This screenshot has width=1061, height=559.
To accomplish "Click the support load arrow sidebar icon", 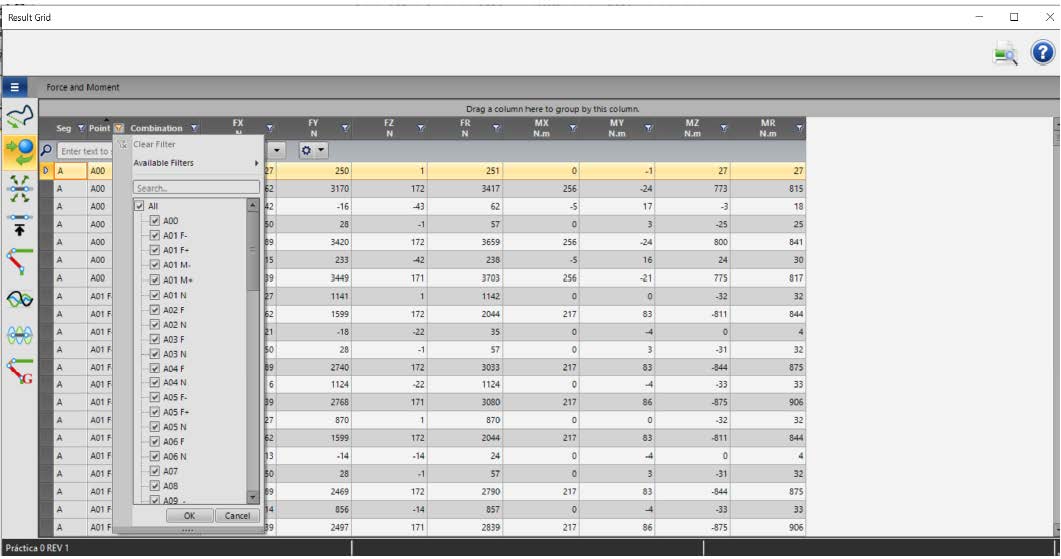I will click(x=20, y=225).
